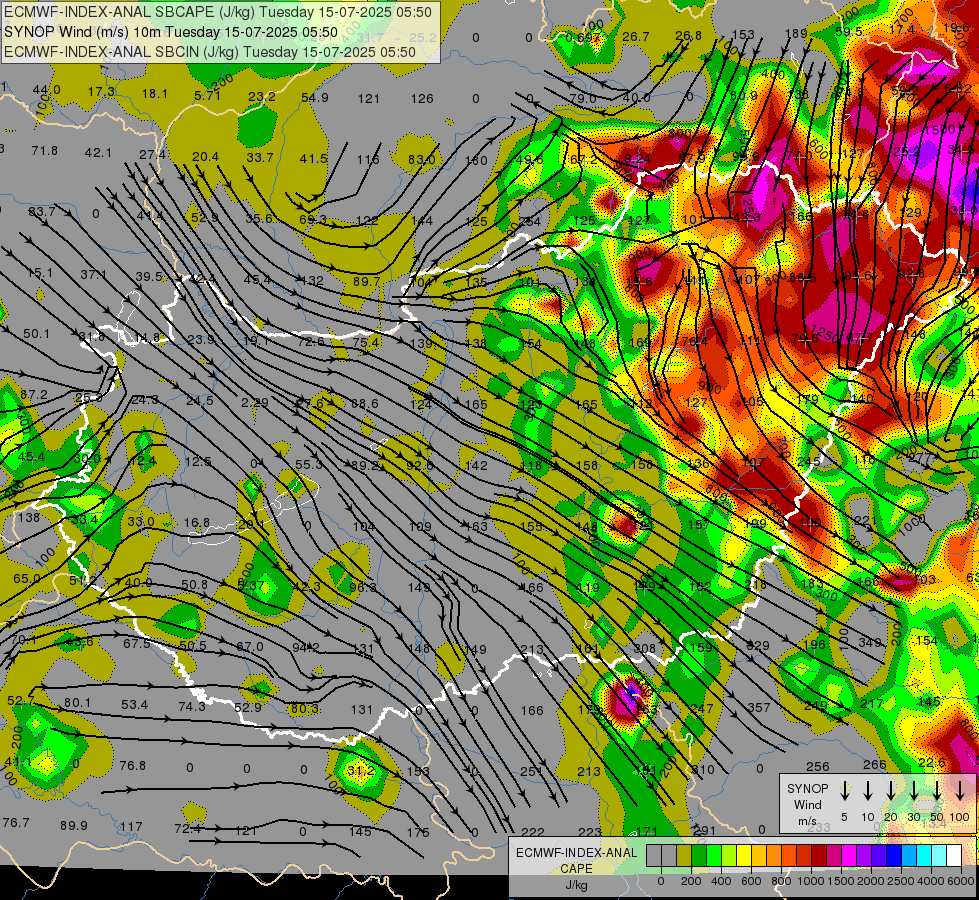This screenshot has height=900, width=979.
Task: Click the 'CAPE' label in color legend
Action: (576, 869)
